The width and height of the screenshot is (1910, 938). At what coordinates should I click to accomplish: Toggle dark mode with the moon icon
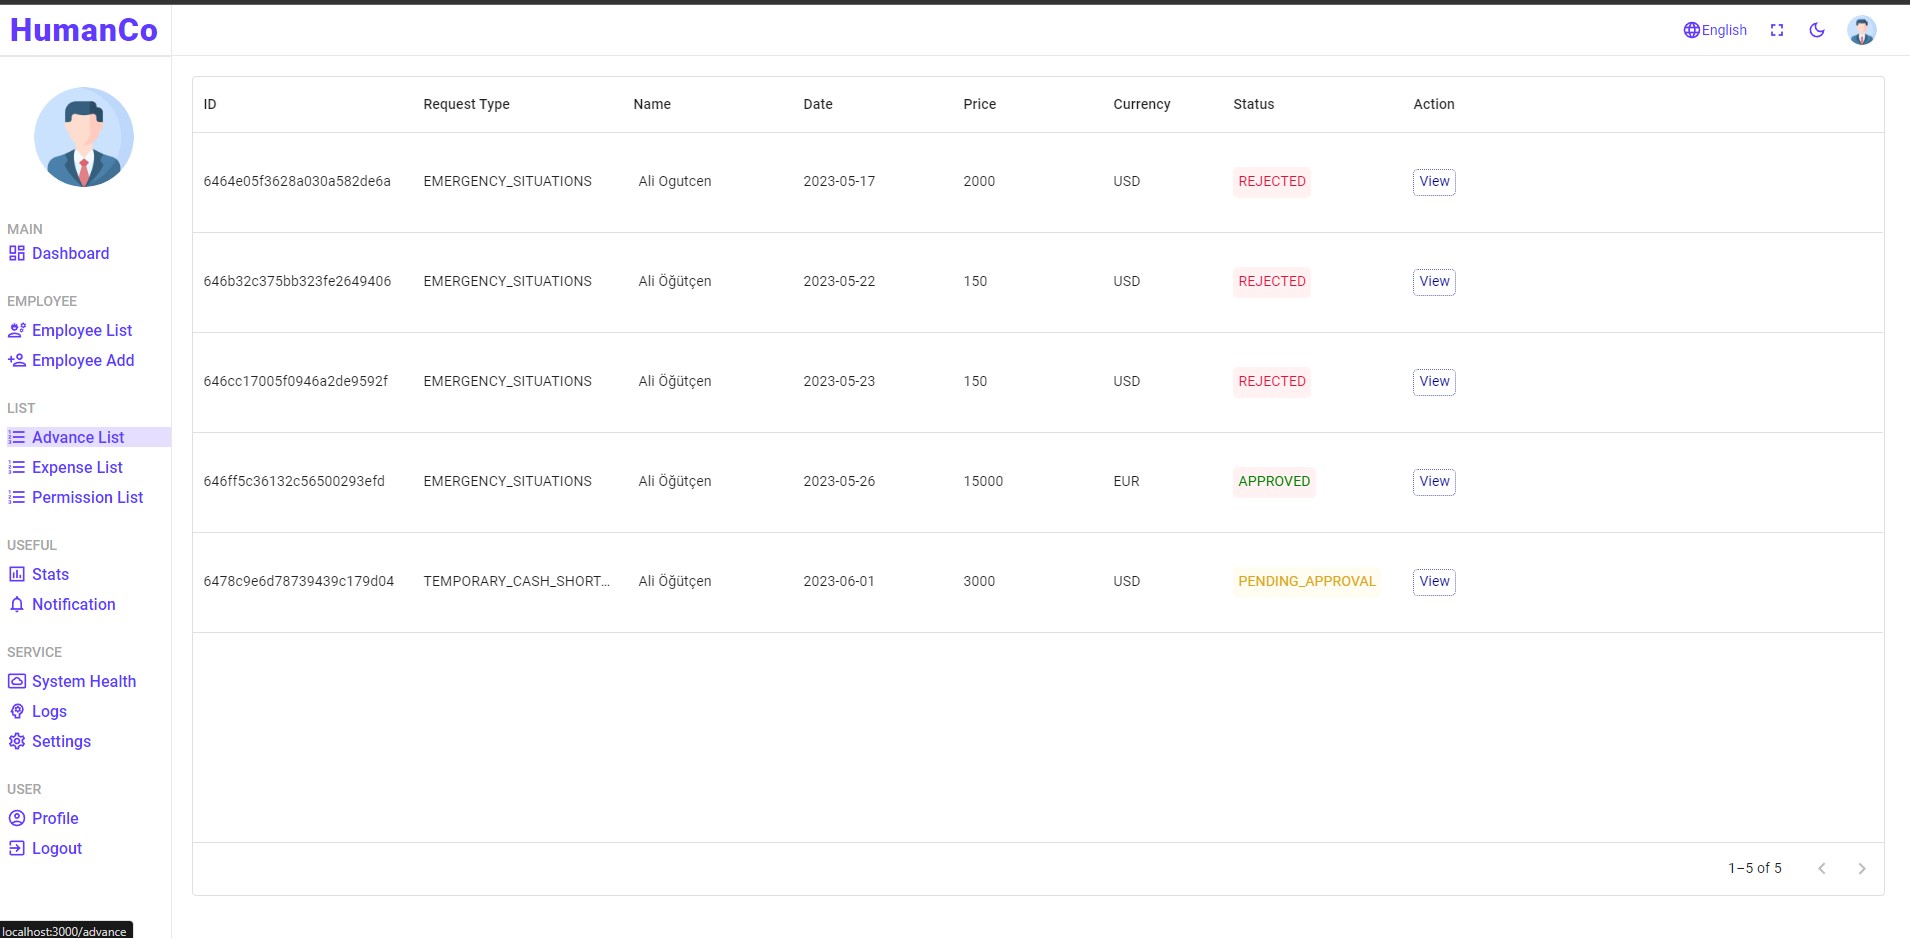pos(1817,30)
